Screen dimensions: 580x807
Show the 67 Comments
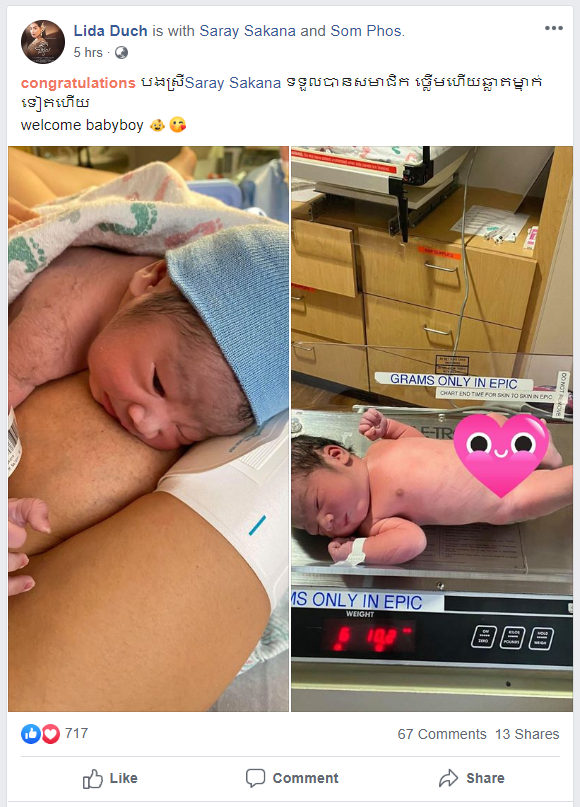click(x=442, y=734)
